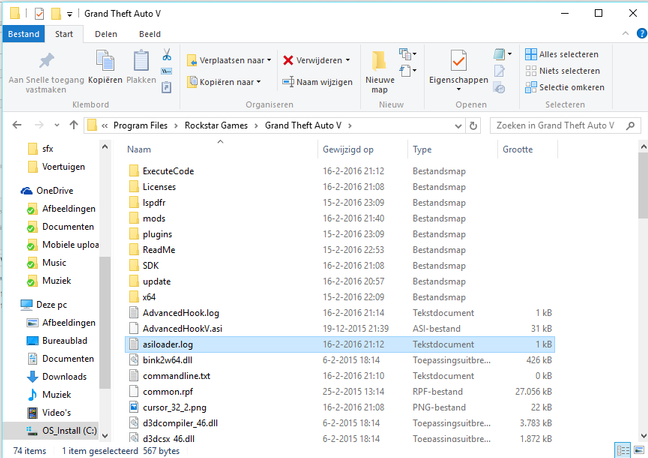Select the lspdfr folder
The image size is (648, 458).
pyautogui.click(x=340, y=203)
